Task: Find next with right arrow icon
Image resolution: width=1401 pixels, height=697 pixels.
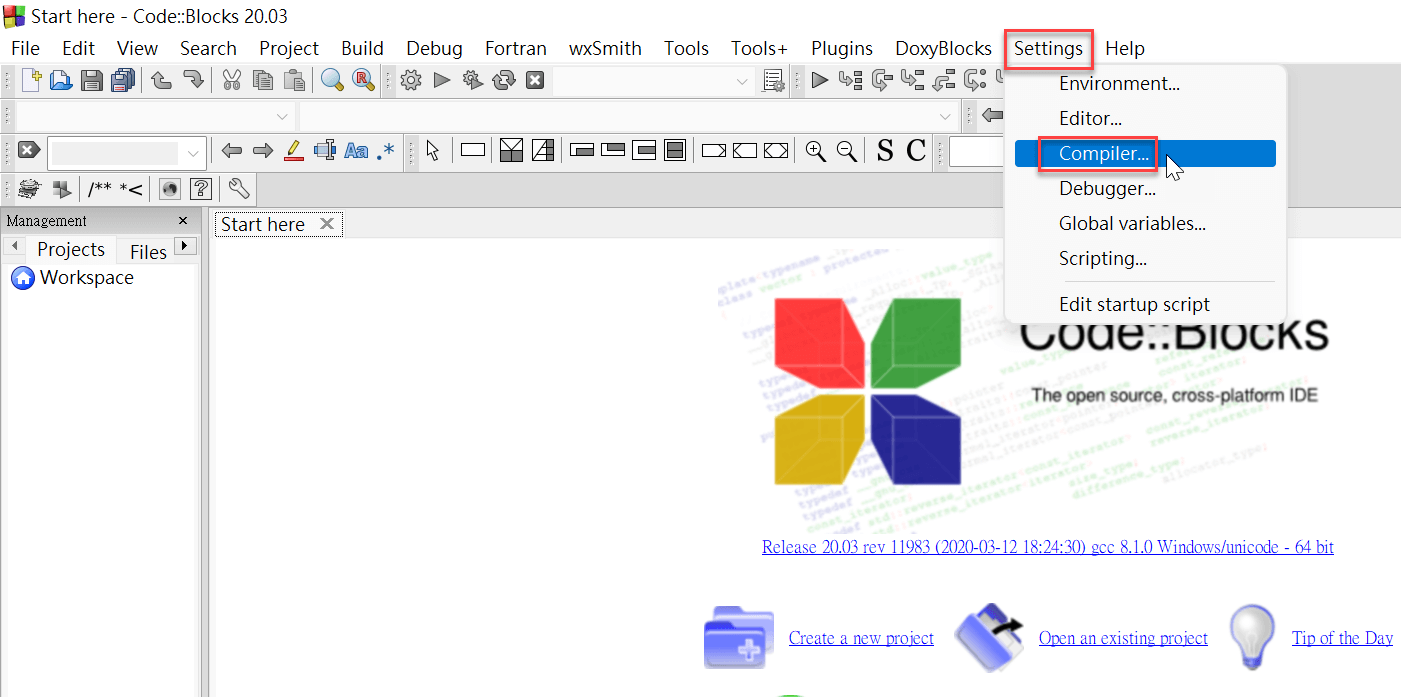Action: coord(263,151)
